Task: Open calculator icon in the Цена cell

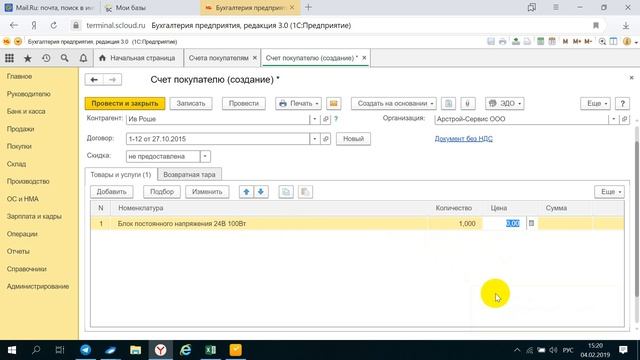Action: 531,223
